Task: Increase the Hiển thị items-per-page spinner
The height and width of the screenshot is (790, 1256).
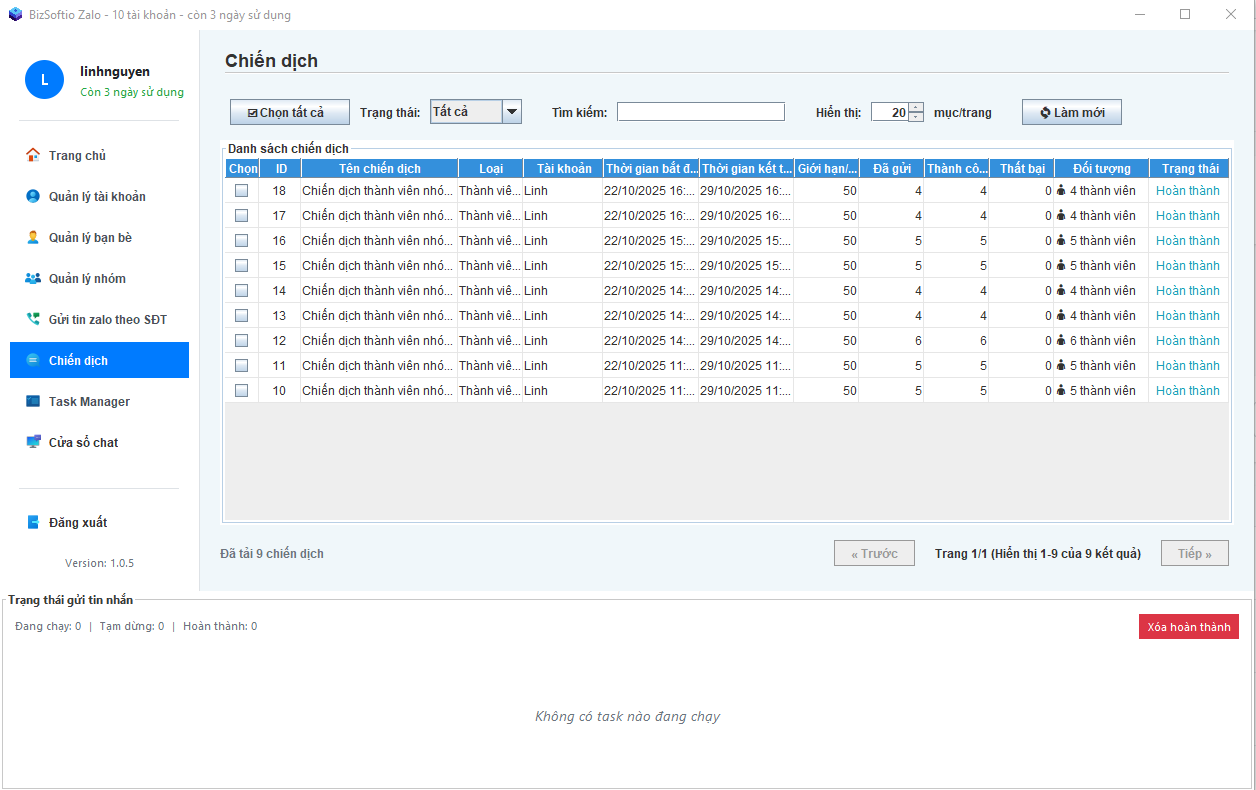Action: pyautogui.click(x=916, y=107)
